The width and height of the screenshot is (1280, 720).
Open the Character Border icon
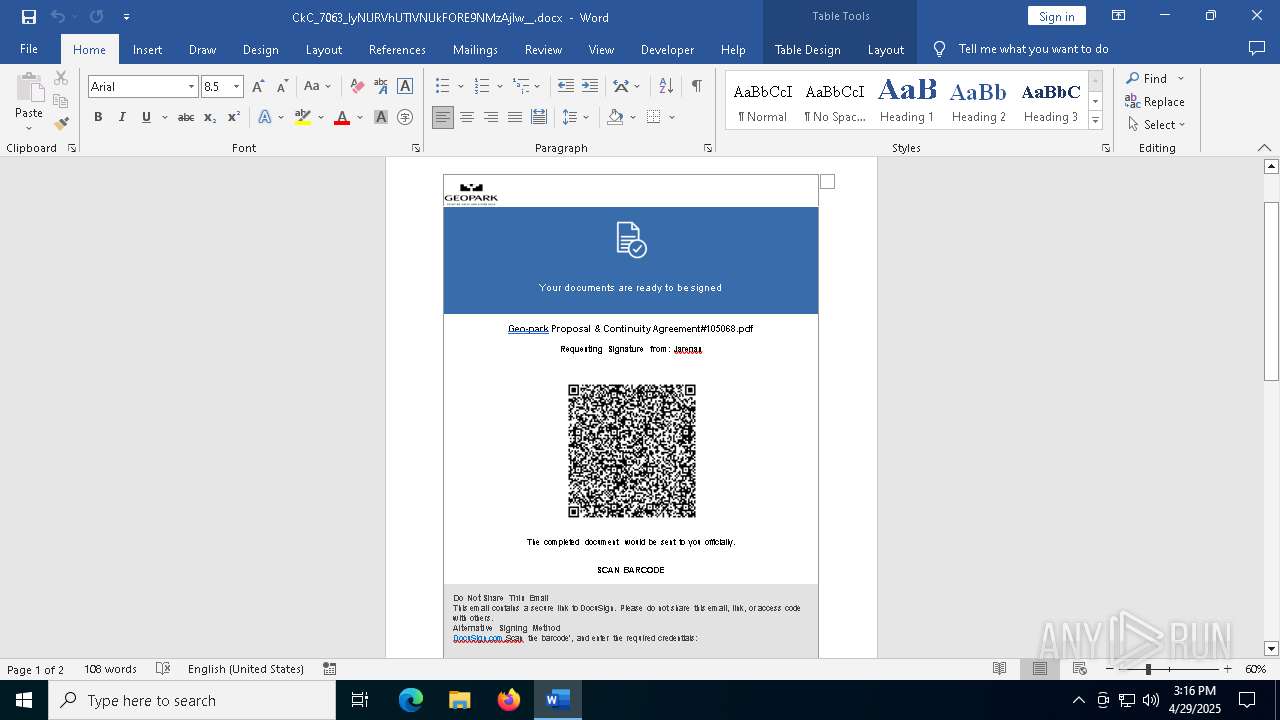click(x=405, y=86)
